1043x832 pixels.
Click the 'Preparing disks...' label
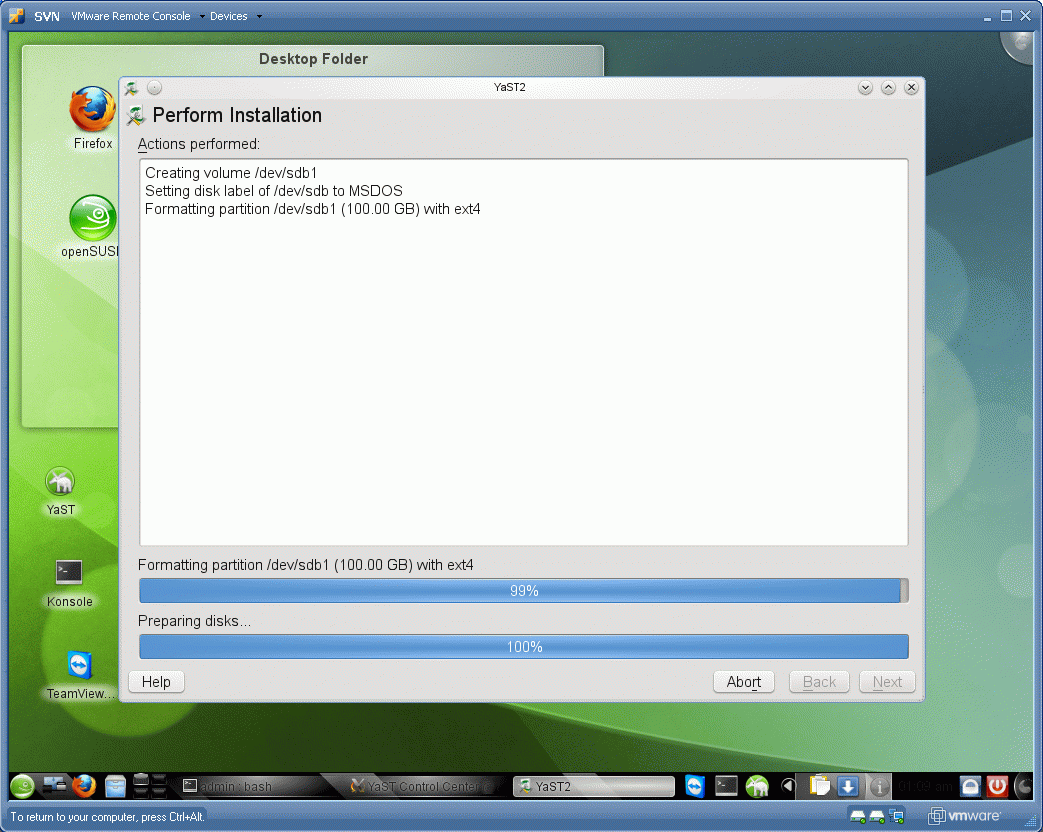coord(194,621)
